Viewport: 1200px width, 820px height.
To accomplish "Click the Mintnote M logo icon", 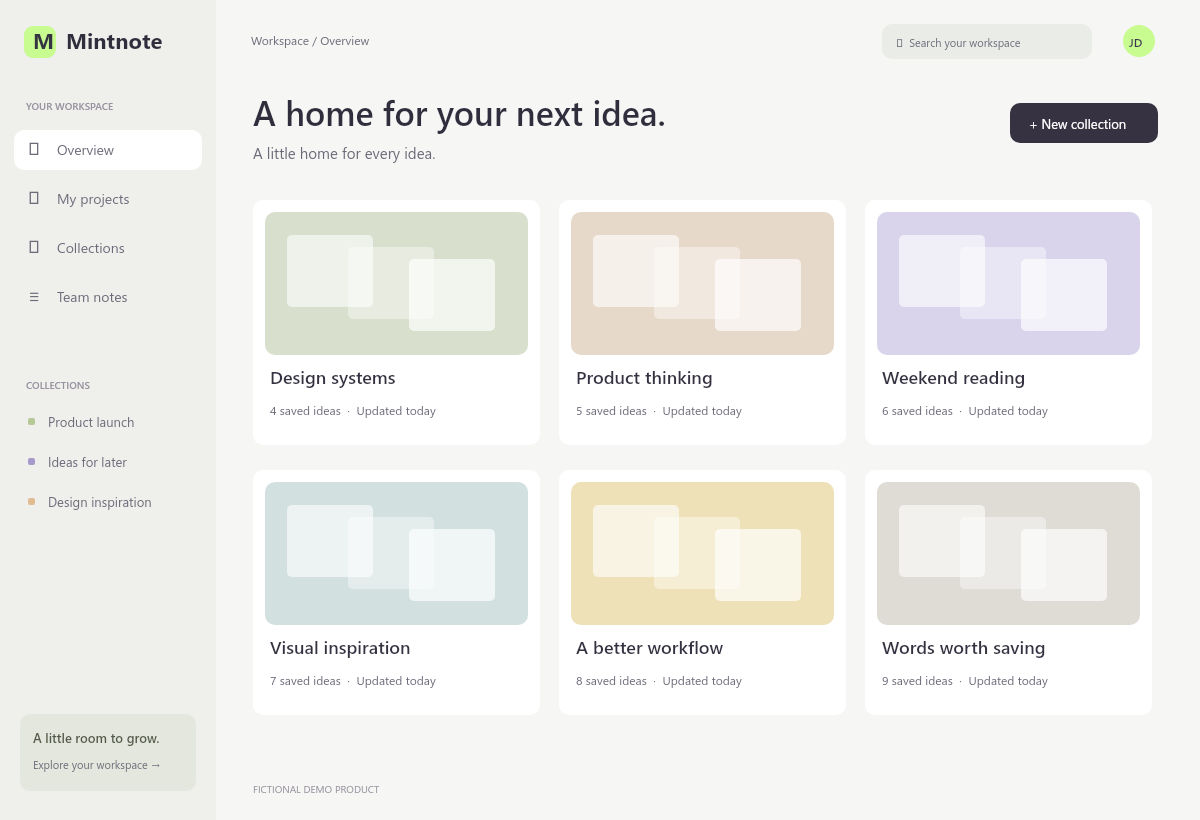I will click(x=40, y=42).
